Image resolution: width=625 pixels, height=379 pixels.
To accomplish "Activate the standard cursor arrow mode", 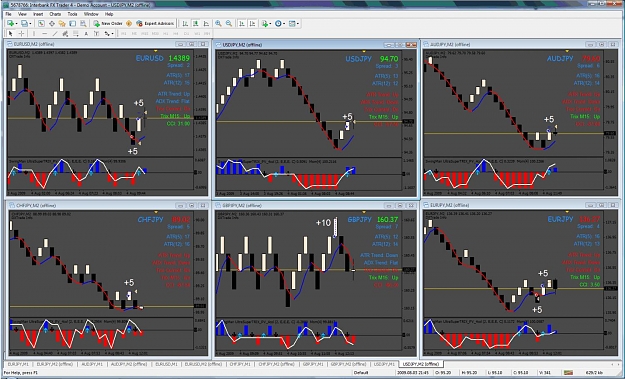I will (x=10, y=33).
